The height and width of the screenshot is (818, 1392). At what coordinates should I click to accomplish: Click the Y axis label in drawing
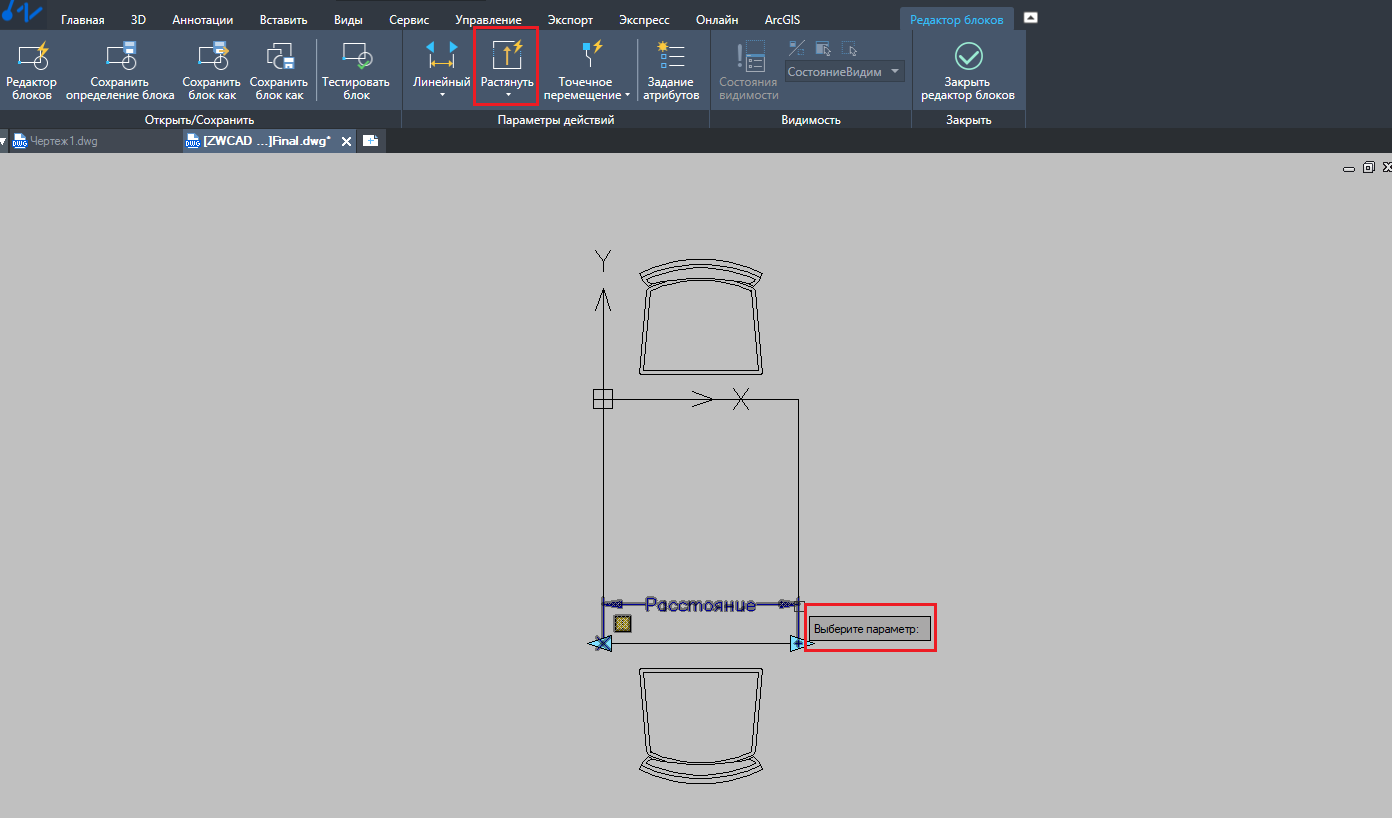[x=602, y=261]
